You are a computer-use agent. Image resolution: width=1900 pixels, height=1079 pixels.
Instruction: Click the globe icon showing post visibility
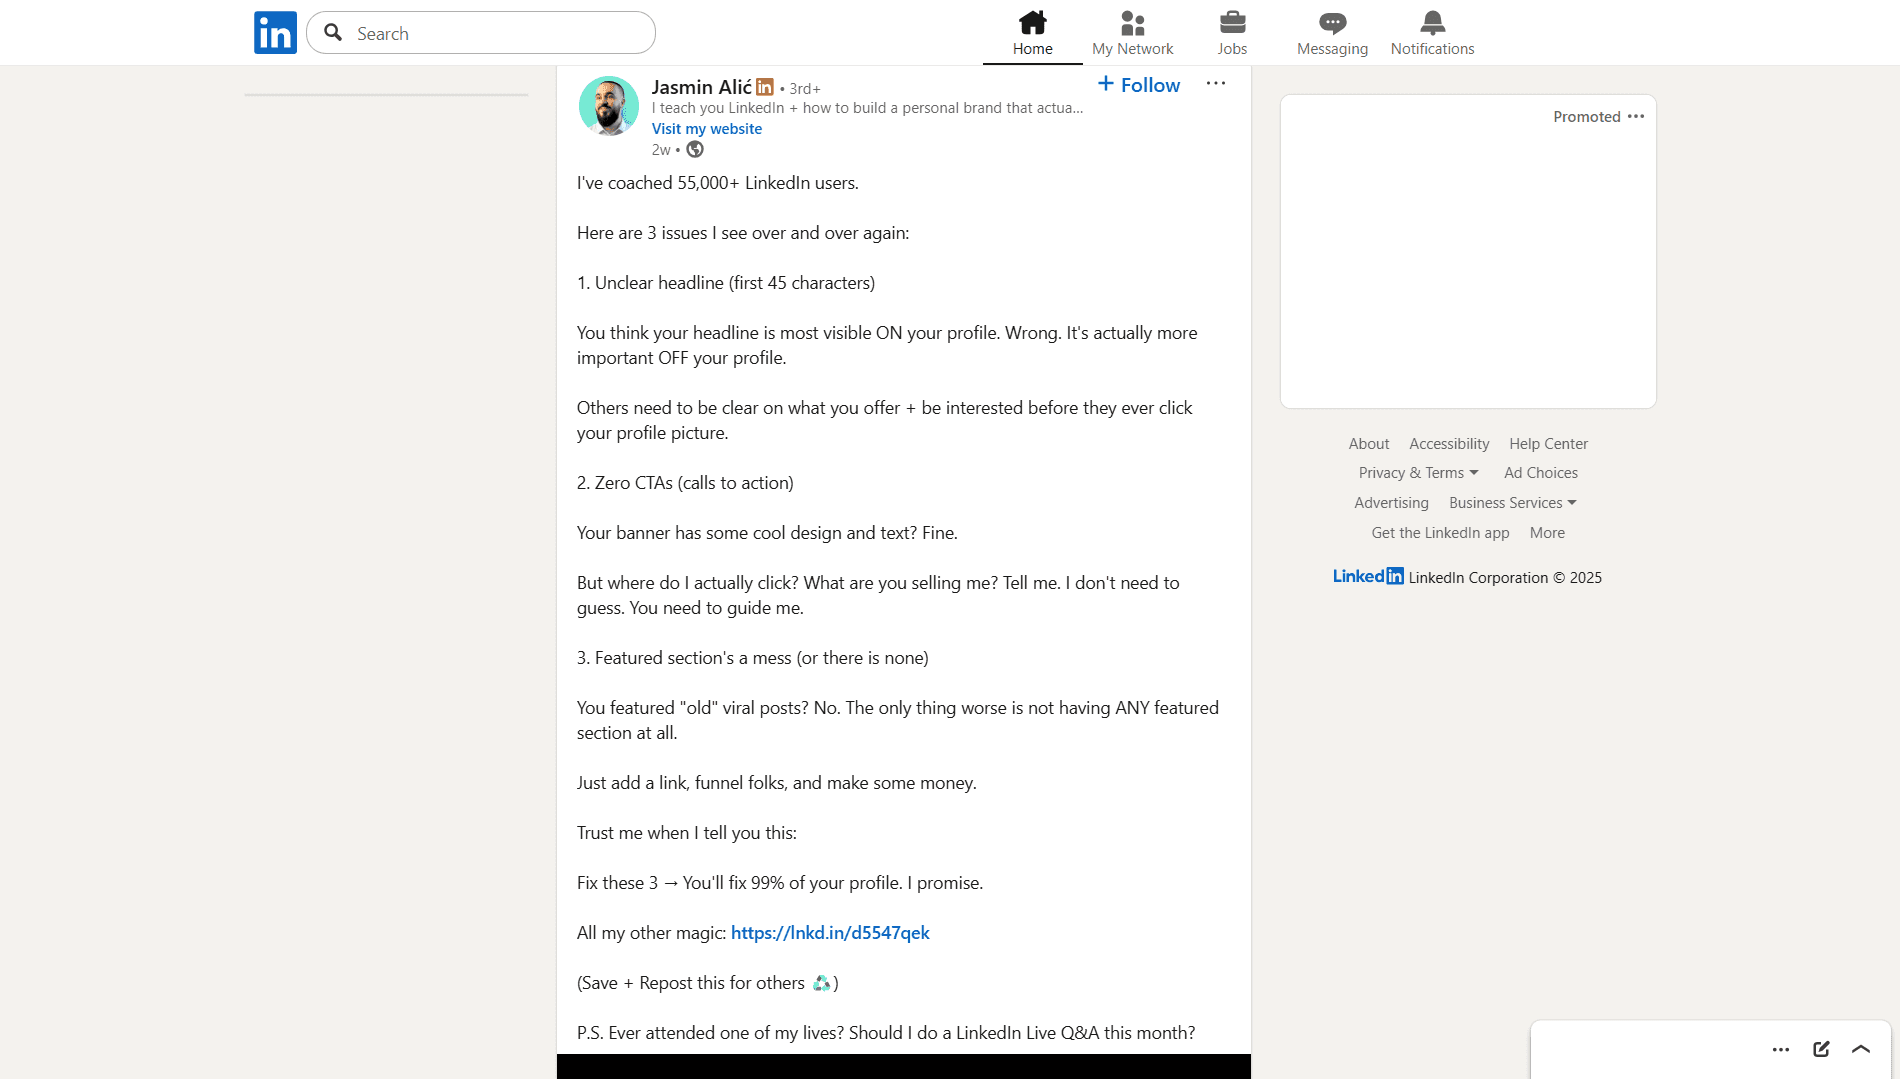694,148
